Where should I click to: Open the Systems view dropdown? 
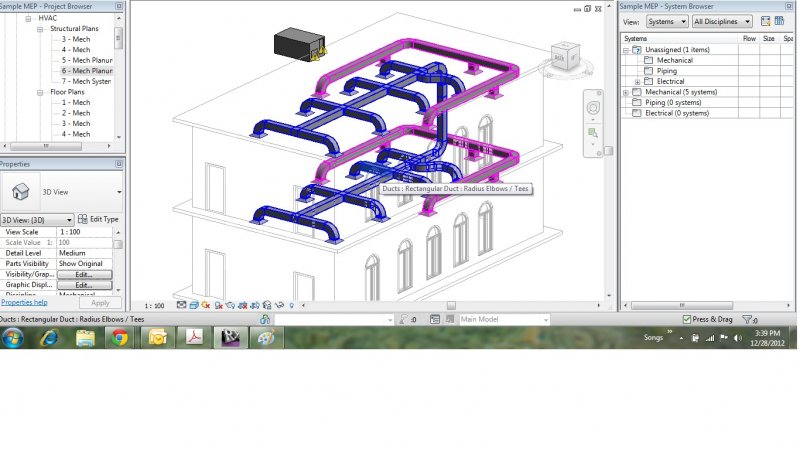(666, 21)
